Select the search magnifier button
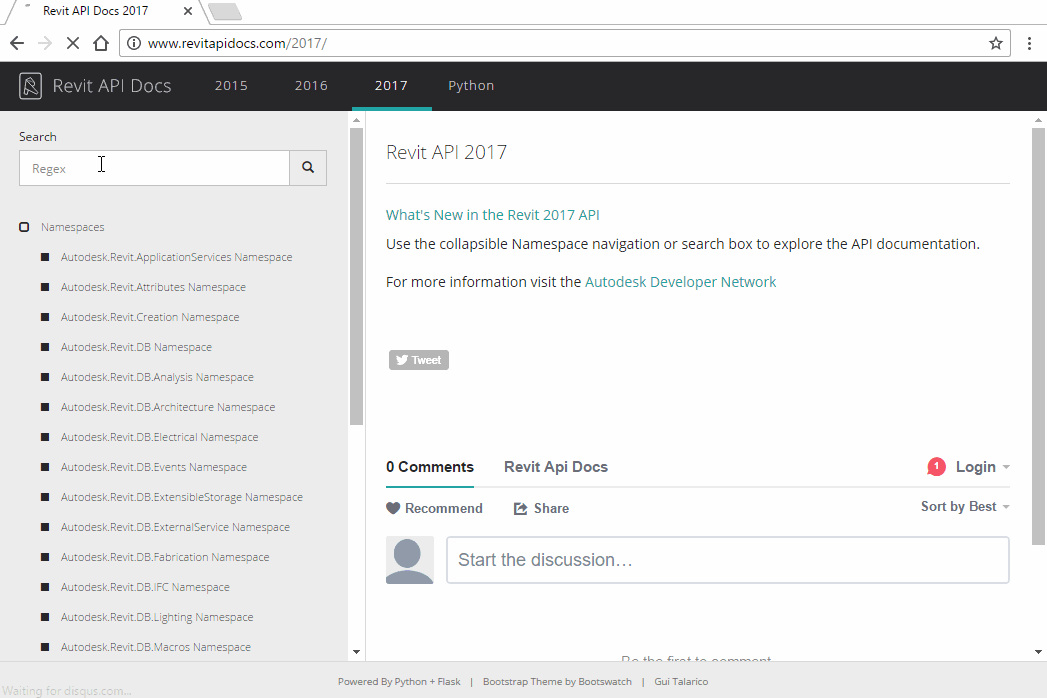 click(x=307, y=167)
